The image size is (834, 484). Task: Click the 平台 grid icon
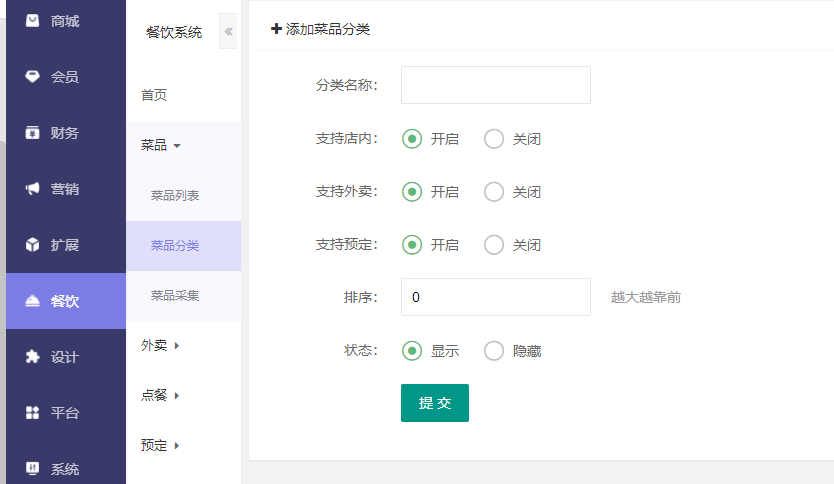(33, 412)
